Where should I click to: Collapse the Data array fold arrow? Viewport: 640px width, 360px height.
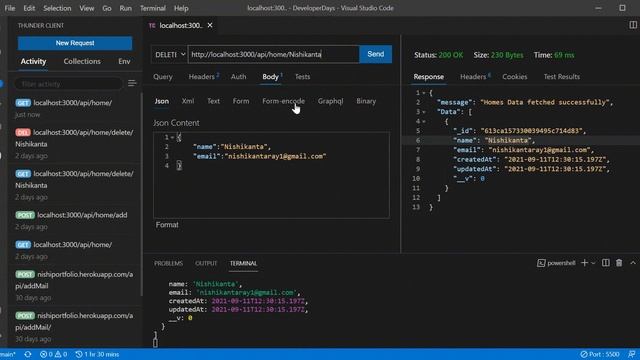pyautogui.click(x=424, y=112)
